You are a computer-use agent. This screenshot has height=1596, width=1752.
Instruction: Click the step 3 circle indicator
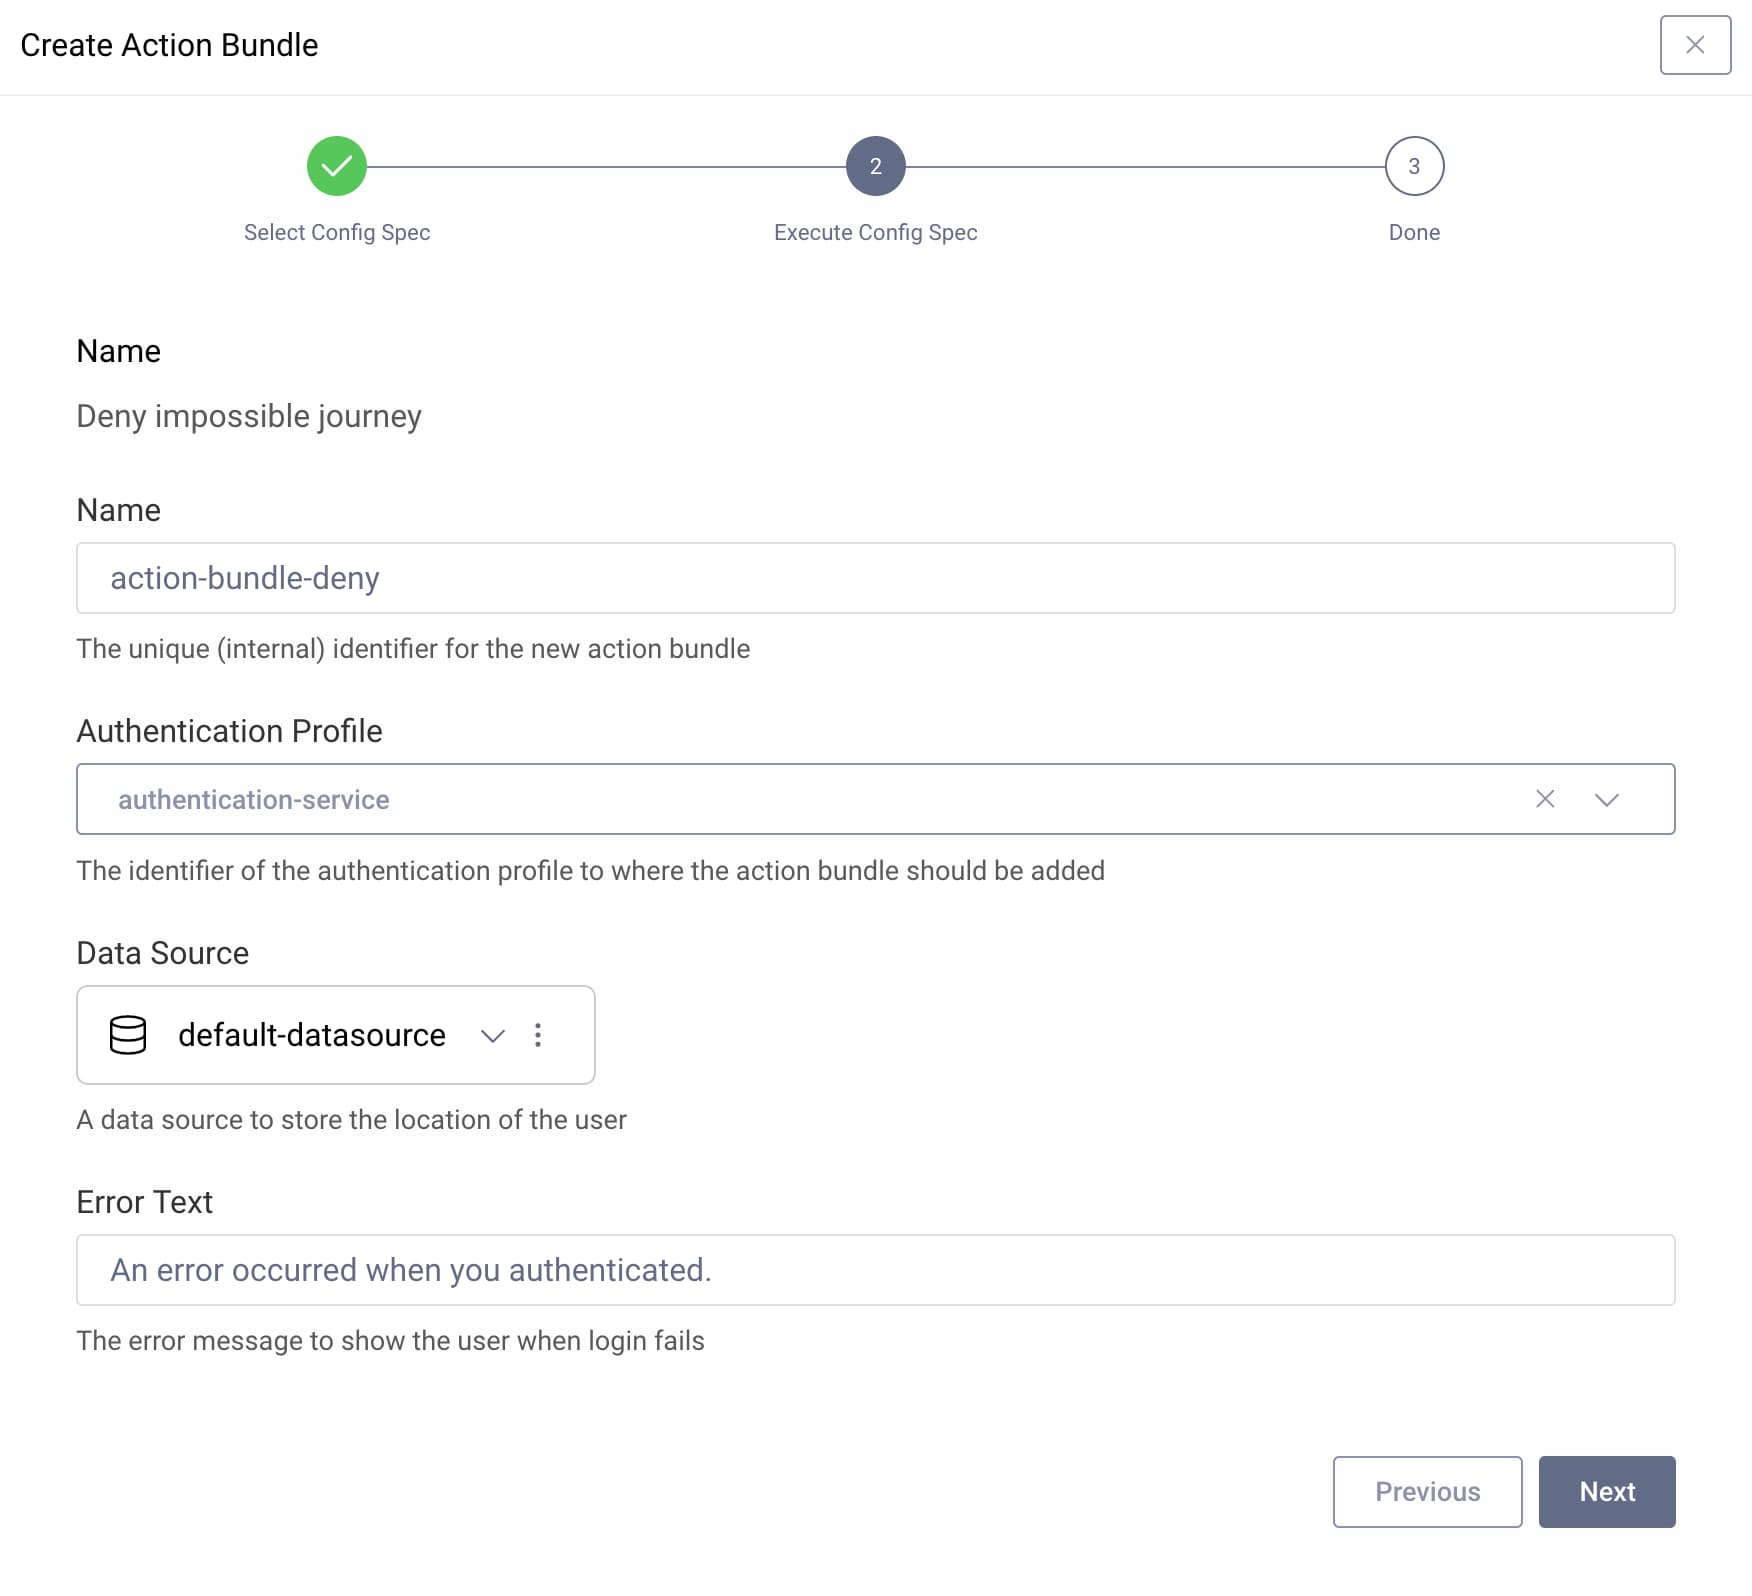(1413, 166)
